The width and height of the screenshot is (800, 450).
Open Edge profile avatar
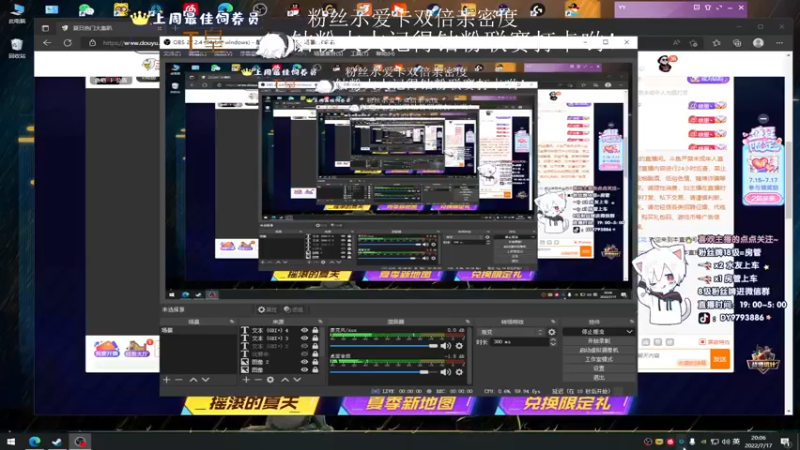[x=758, y=43]
